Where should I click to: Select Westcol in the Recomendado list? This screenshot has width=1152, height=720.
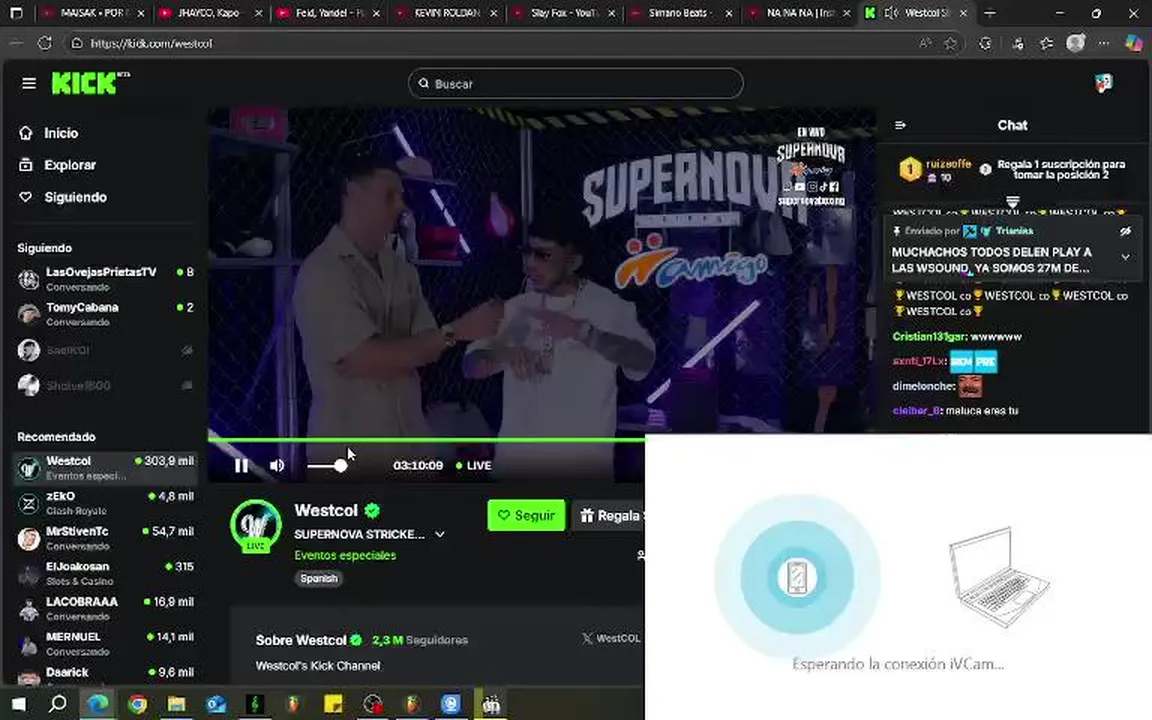tap(105, 467)
